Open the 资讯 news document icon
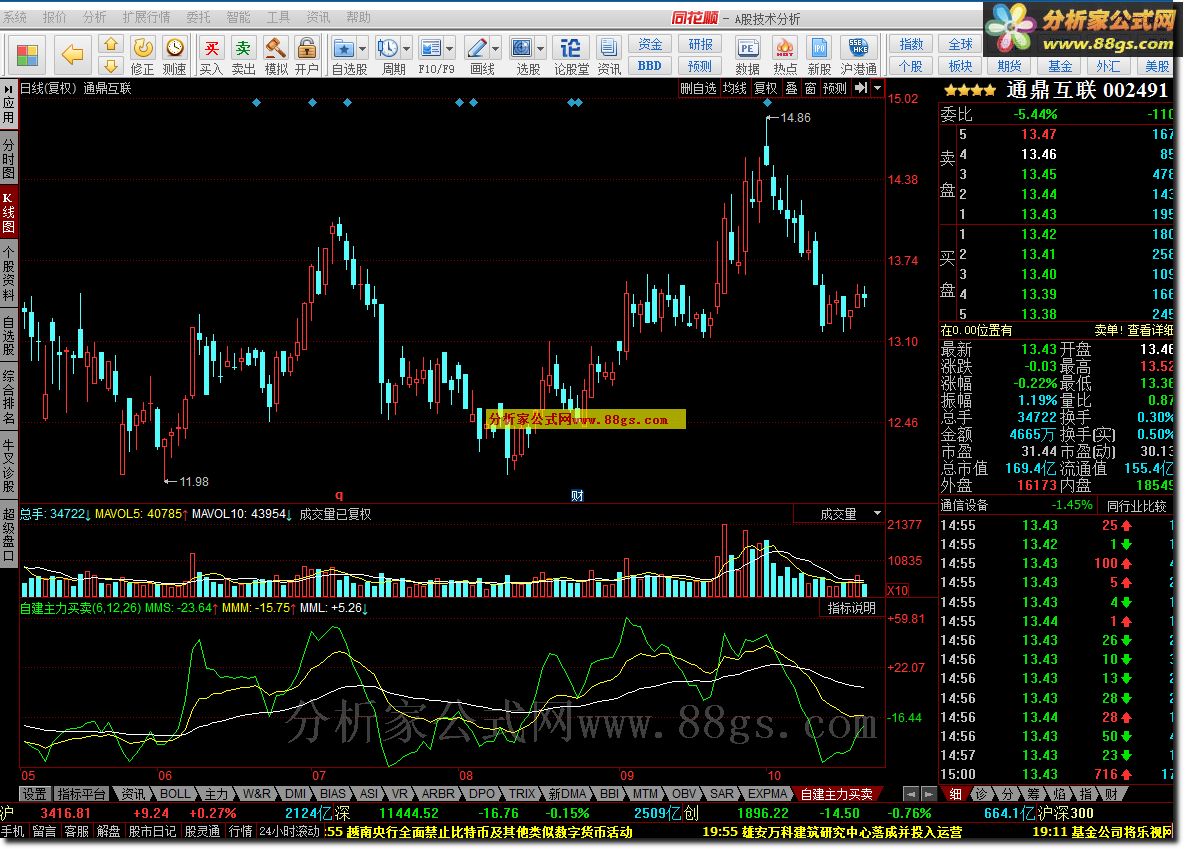The image size is (1185, 849). (x=608, y=56)
